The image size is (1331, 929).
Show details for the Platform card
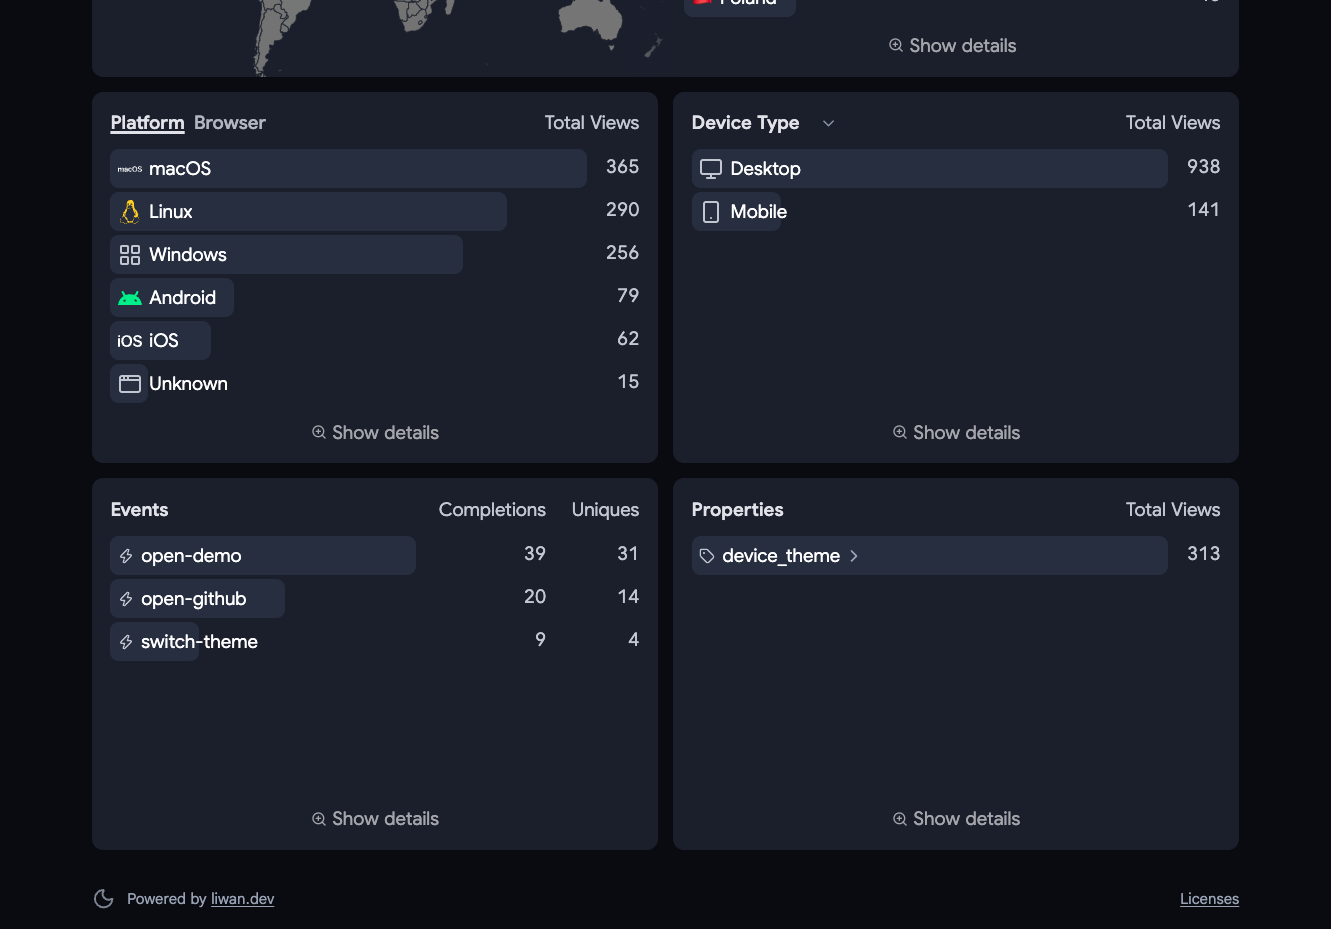coord(375,433)
